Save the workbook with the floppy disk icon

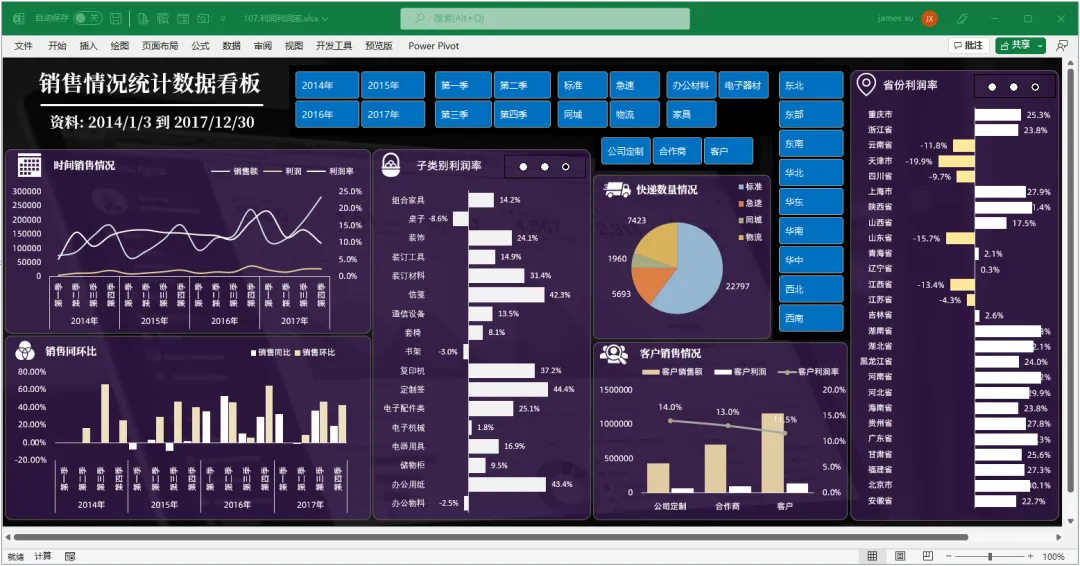[116, 19]
